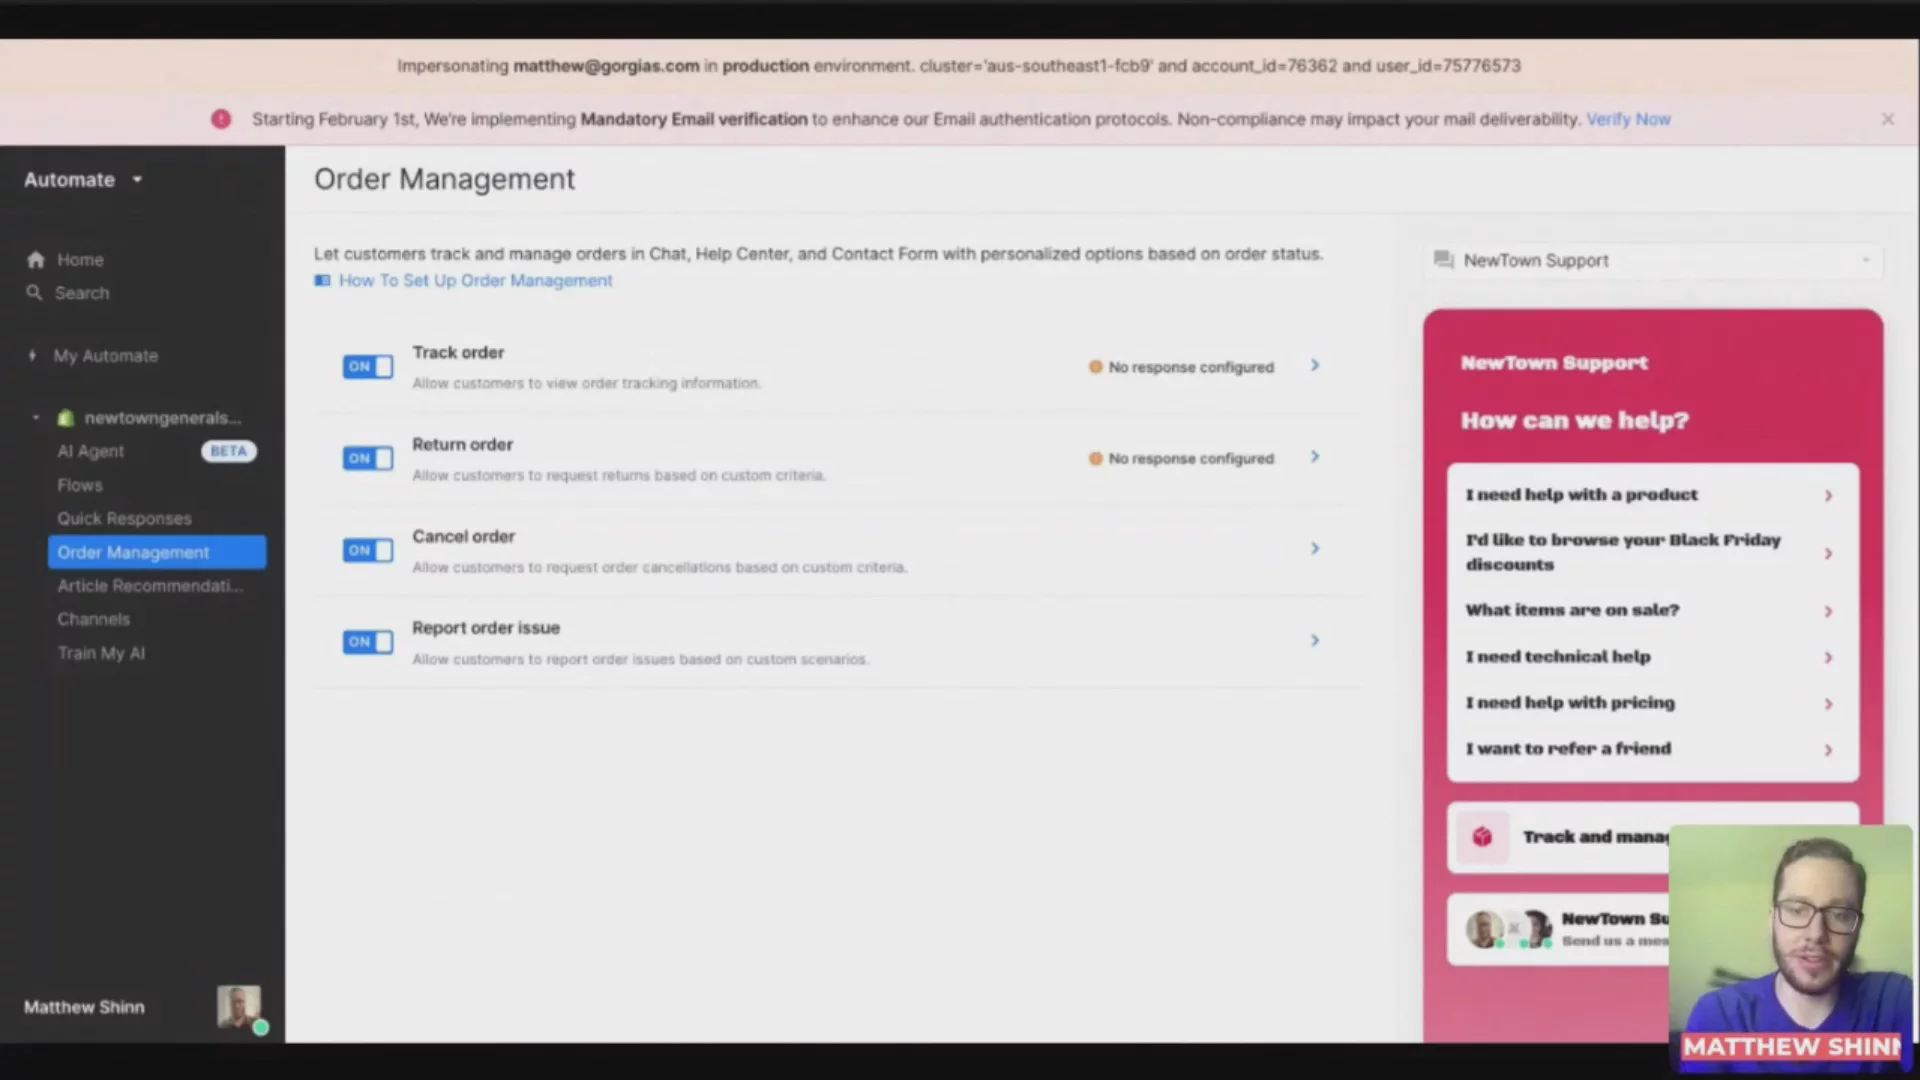1920x1080 pixels.
Task: Click the 'Cancel order' row title
Action: click(x=463, y=537)
